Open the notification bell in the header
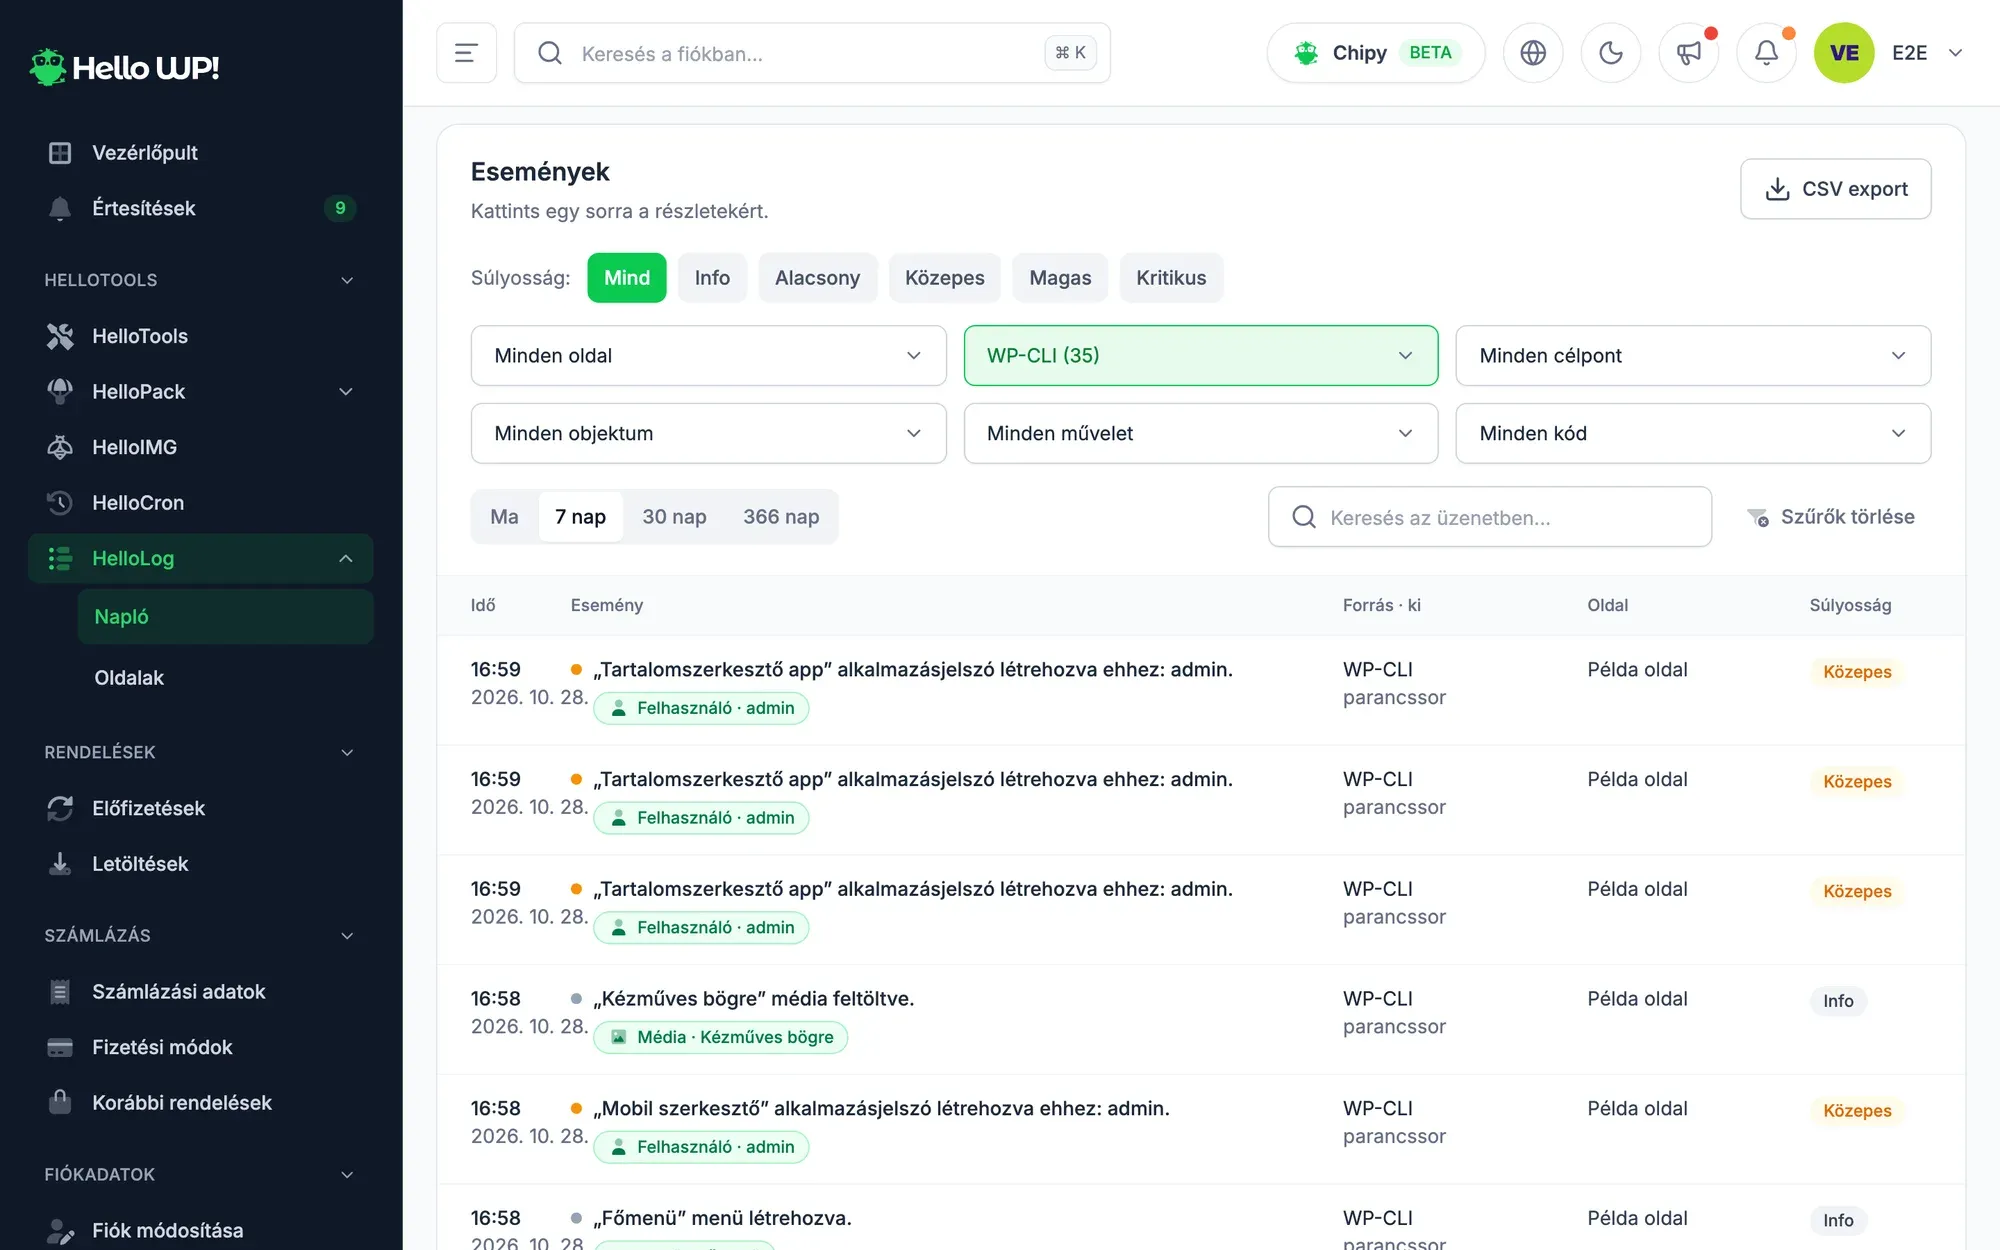Screen dimensions: 2000x1250 pyautogui.click(x=1767, y=53)
